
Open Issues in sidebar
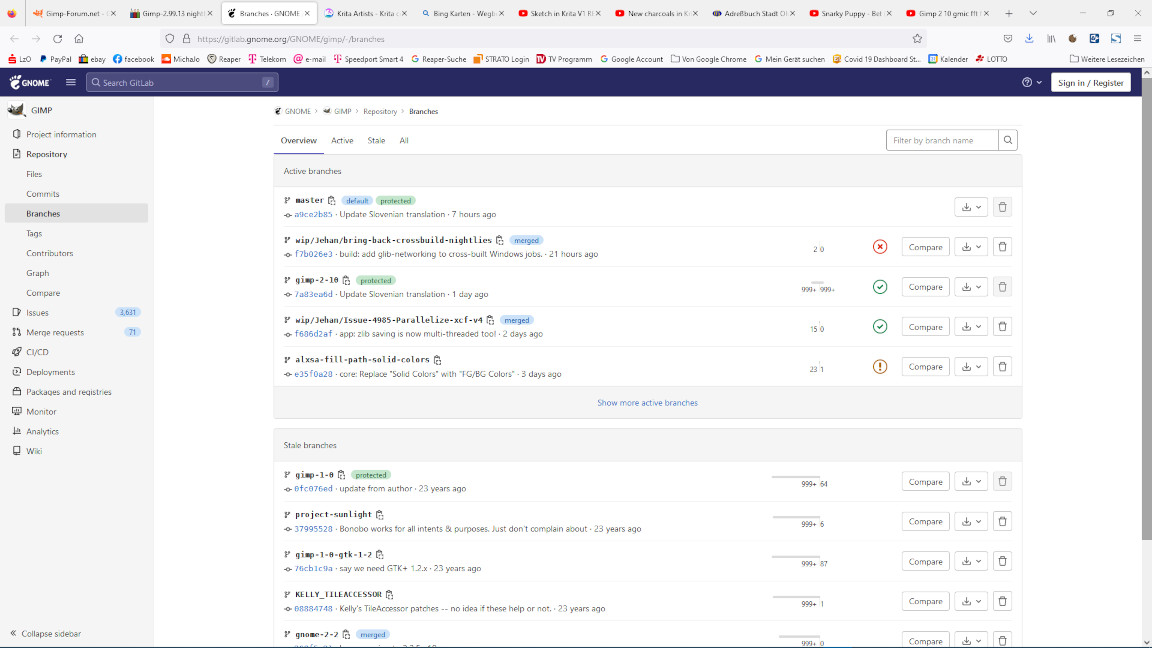pyautogui.click(x=76, y=313)
